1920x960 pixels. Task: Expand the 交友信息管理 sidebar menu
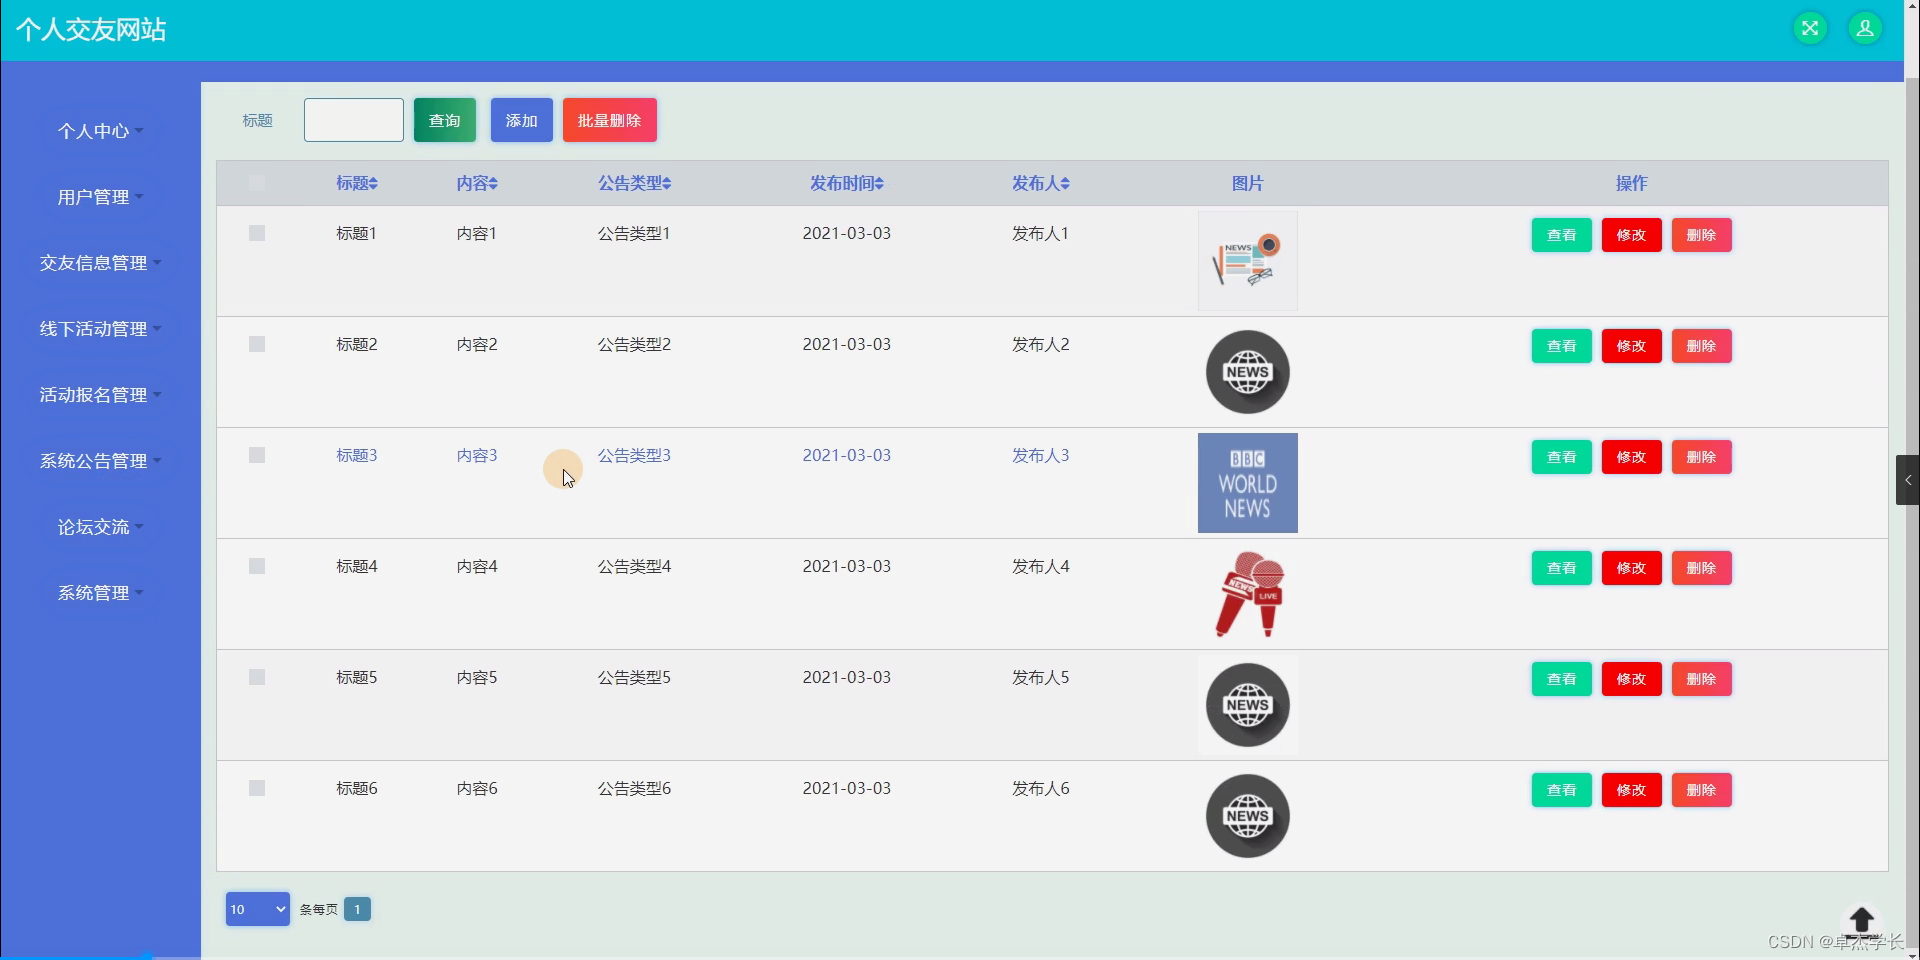click(x=100, y=263)
